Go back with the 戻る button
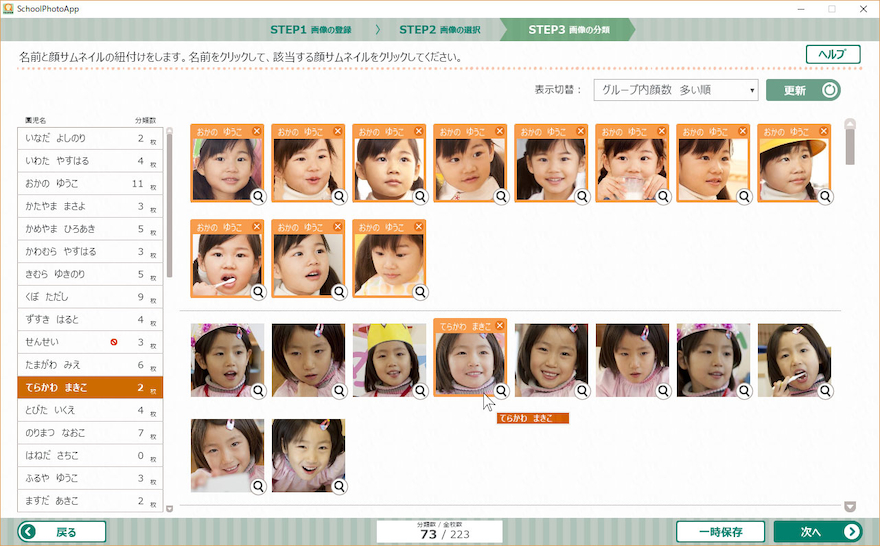Image resolution: width=880 pixels, height=546 pixels. (x=62, y=532)
